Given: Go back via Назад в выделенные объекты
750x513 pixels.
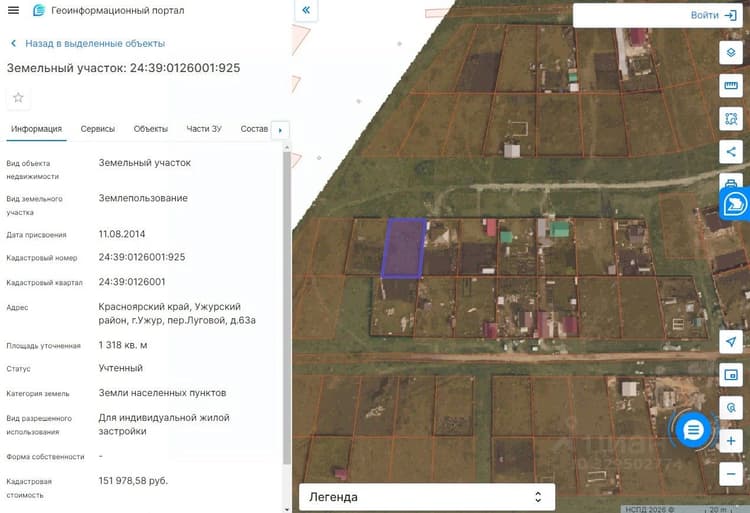Looking at the screenshot, I should point(88,44).
